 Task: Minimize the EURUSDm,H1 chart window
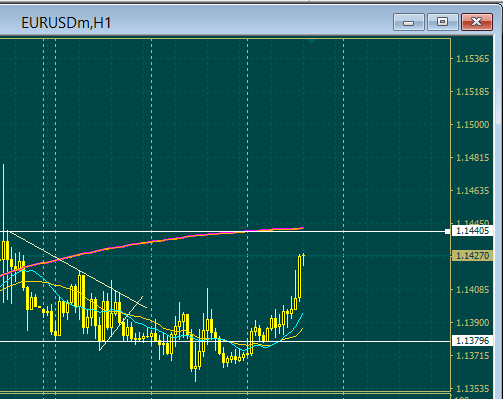point(409,22)
